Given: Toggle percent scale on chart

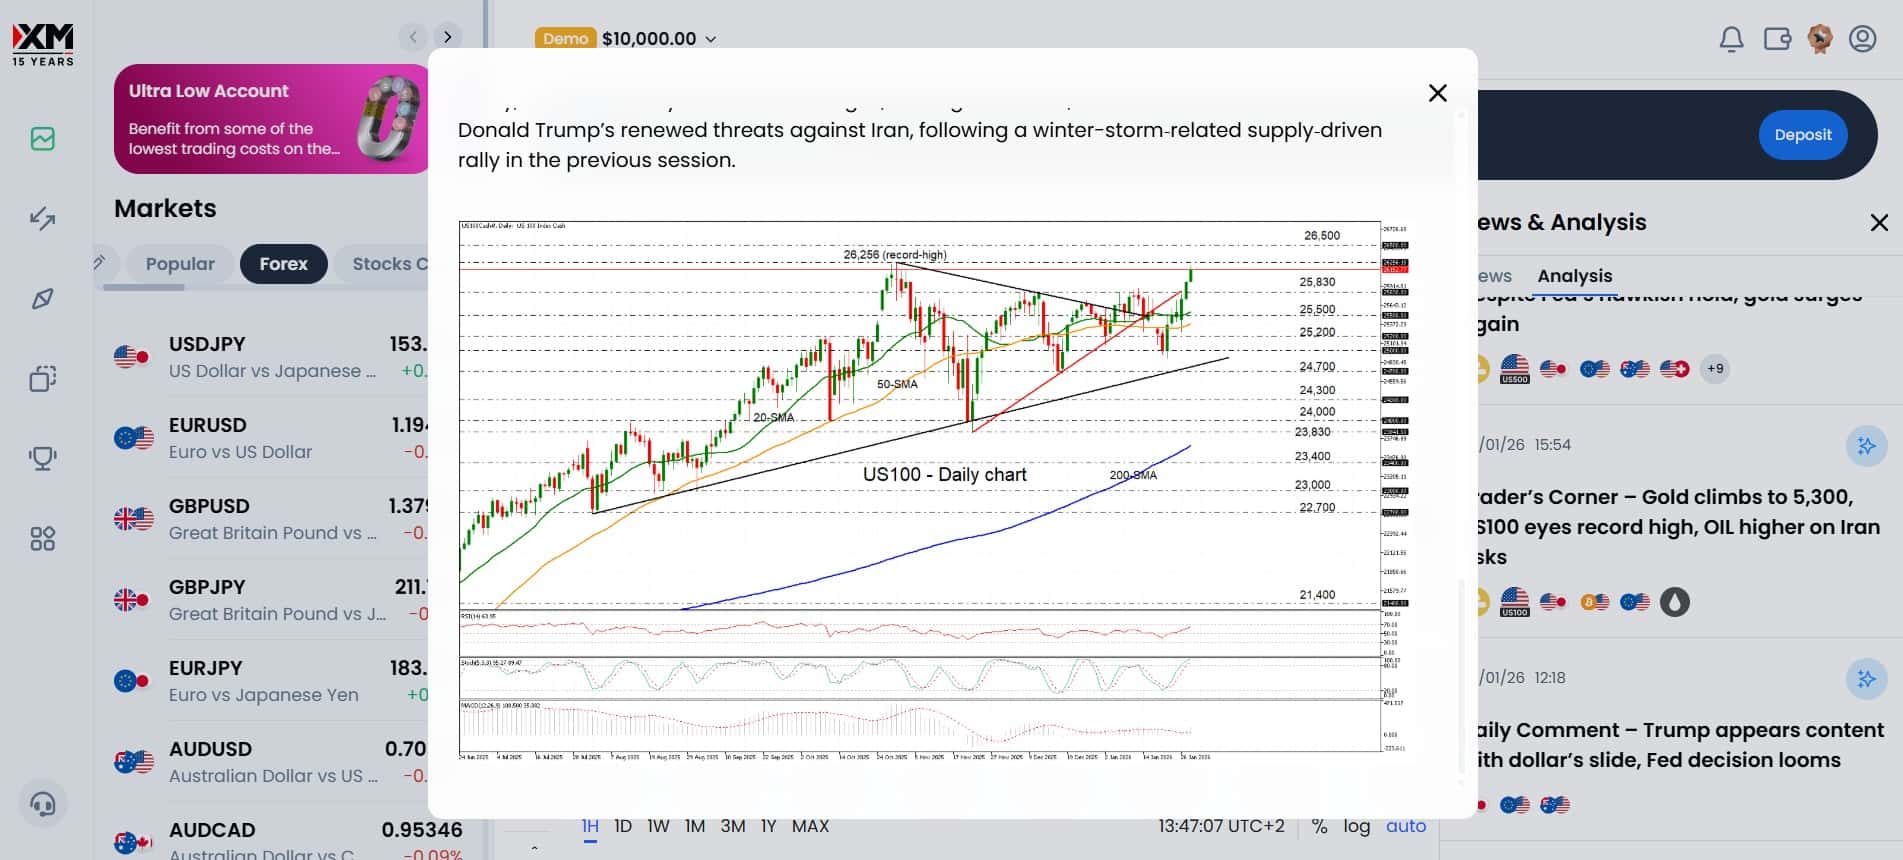Looking at the screenshot, I should pos(1319,826).
